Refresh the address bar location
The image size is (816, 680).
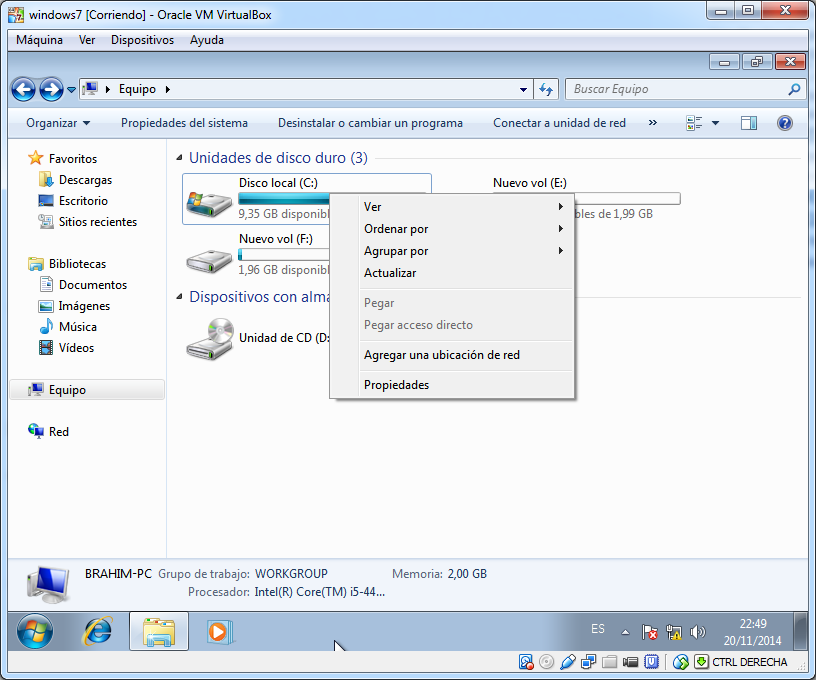click(x=546, y=89)
